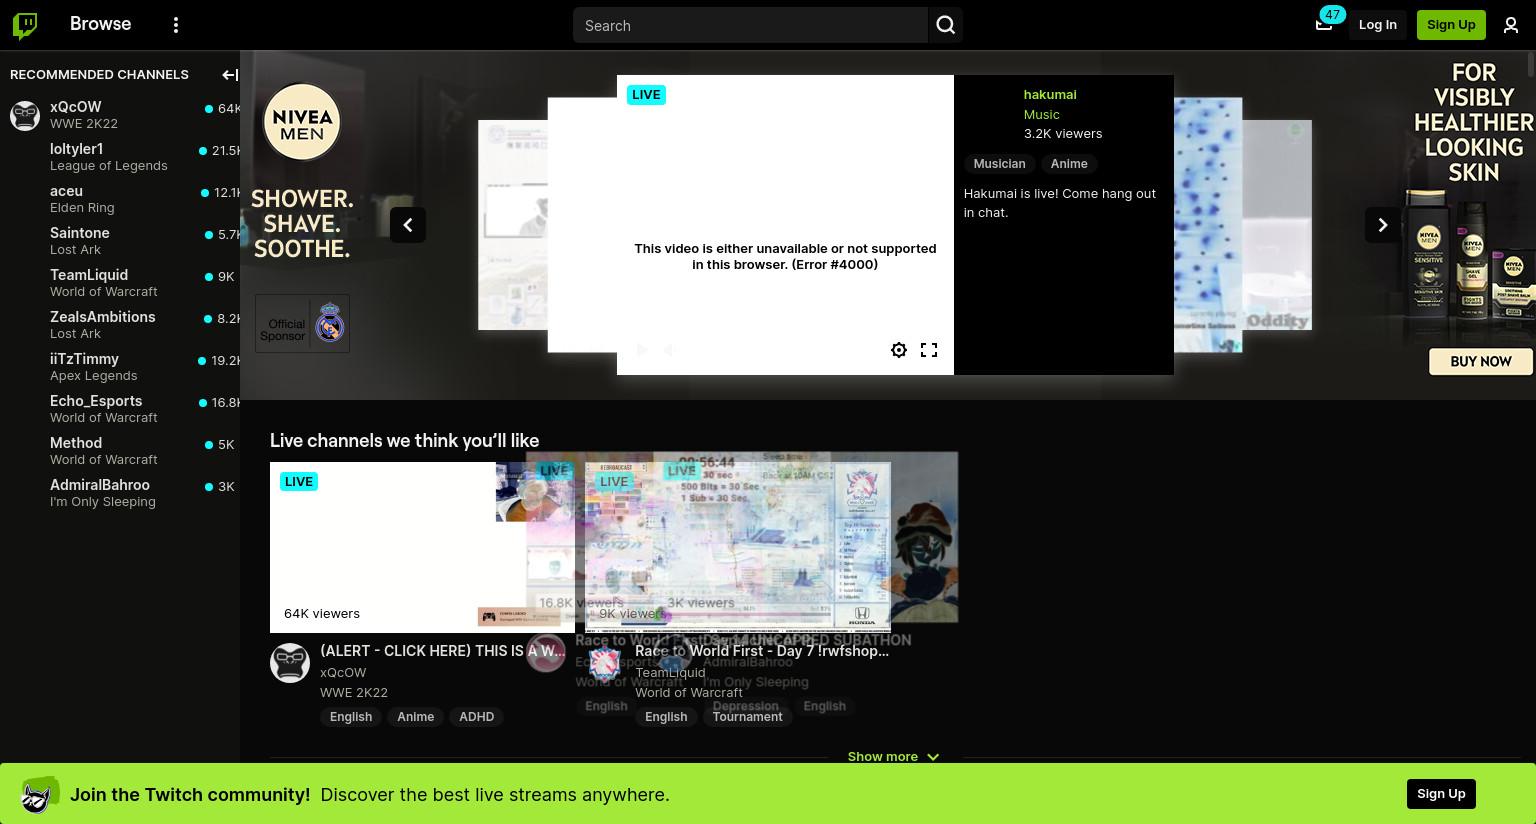Click hakumai channel name in carousel
The height and width of the screenshot is (824, 1536).
click(1050, 94)
